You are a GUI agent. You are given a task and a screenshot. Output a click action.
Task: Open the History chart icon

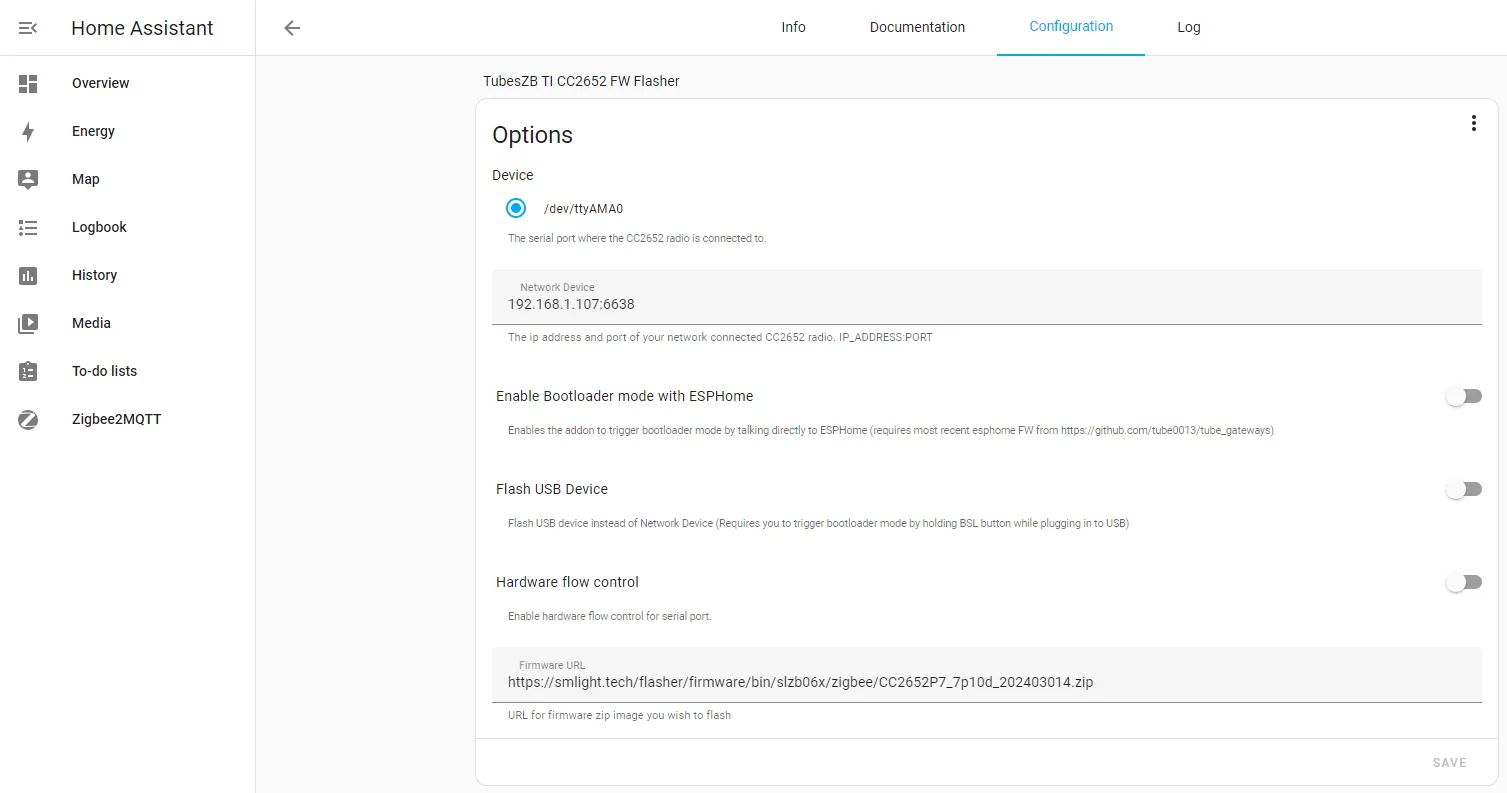point(28,276)
